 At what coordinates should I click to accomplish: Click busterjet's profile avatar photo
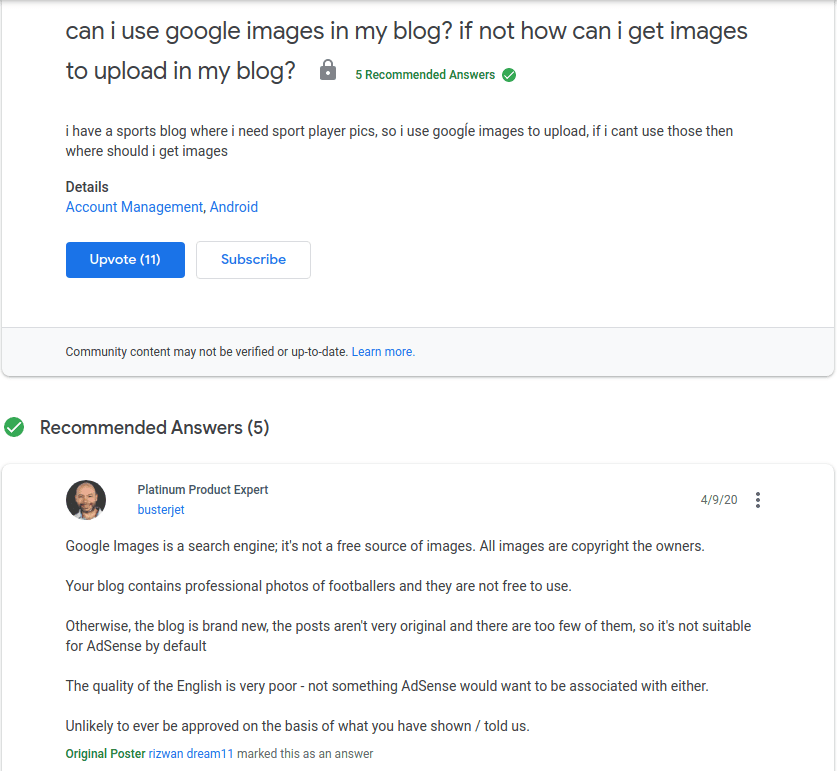(x=86, y=500)
